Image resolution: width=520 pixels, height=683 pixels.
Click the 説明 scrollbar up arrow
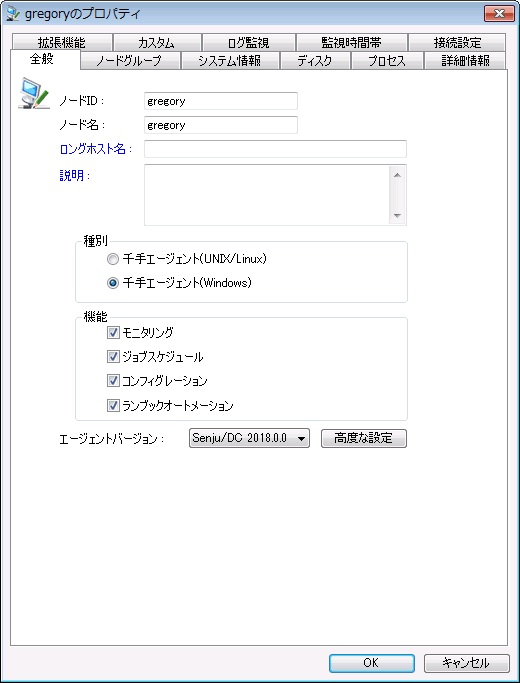tap(397, 175)
